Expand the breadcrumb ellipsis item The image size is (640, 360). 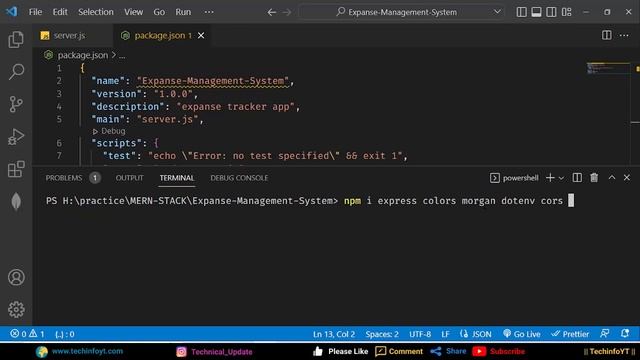pyautogui.click(x=122, y=56)
